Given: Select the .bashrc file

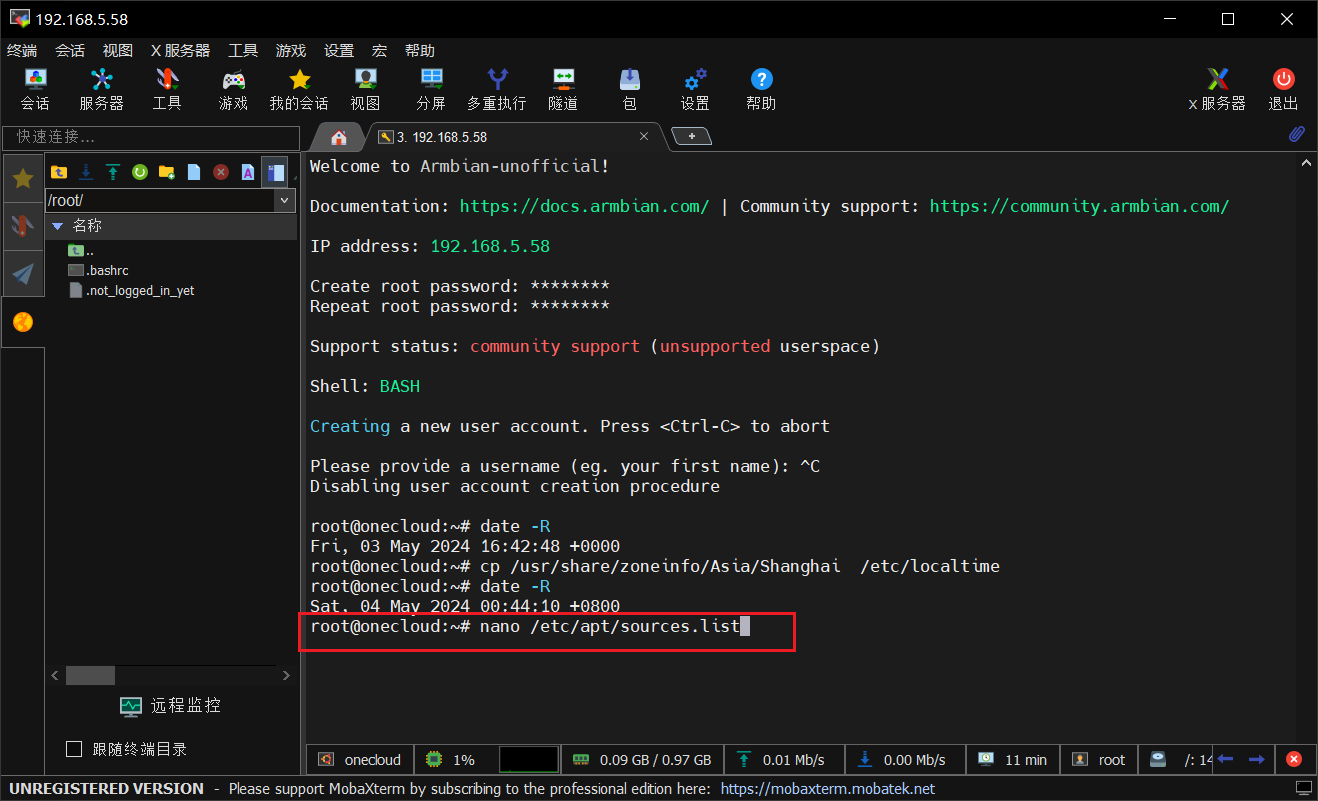Looking at the screenshot, I should click(98, 270).
